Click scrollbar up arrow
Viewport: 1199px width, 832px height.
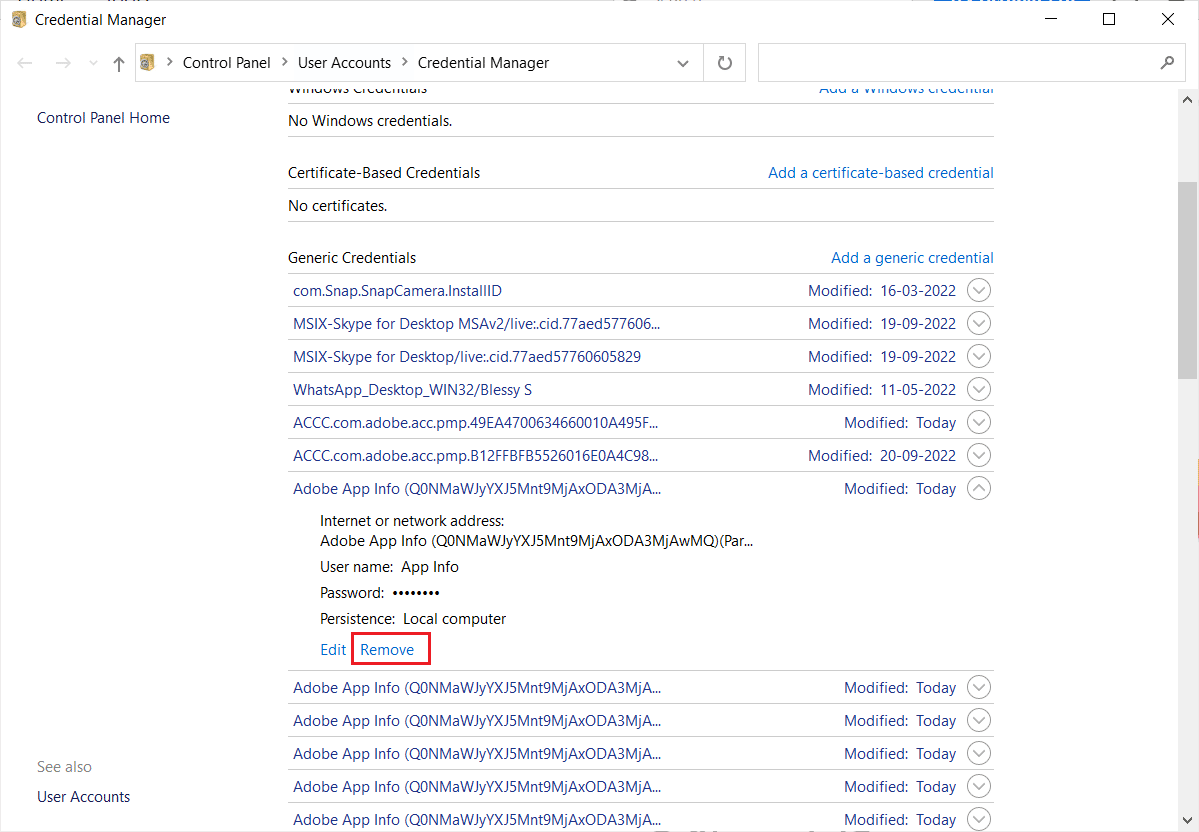coord(1187,99)
